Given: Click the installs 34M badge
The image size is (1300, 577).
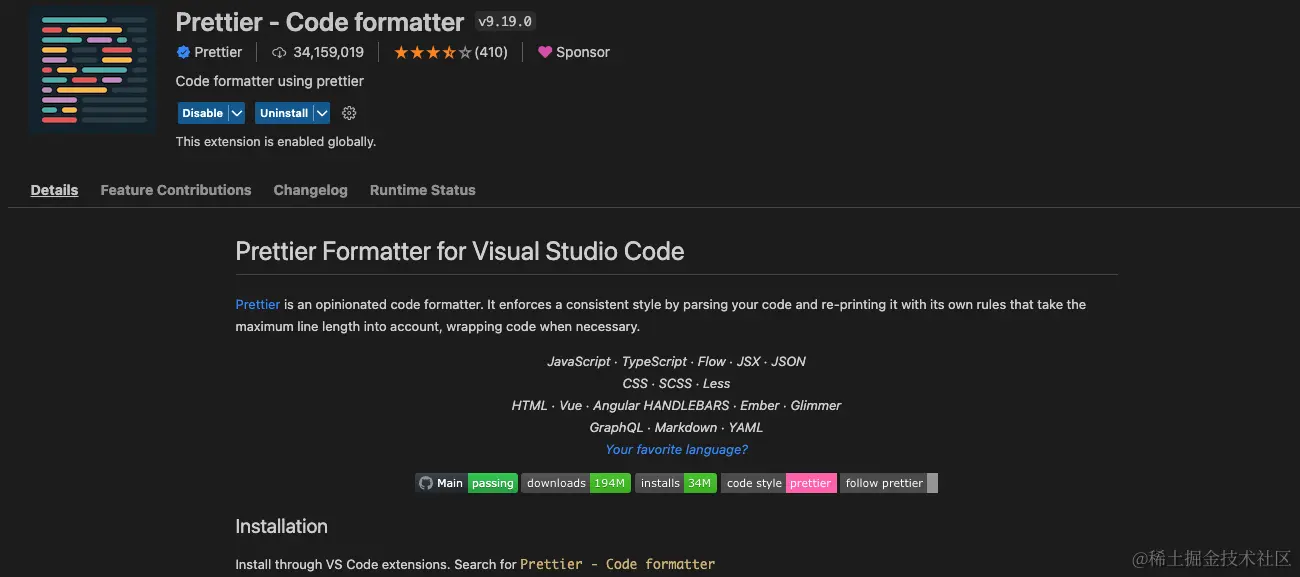Looking at the screenshot, I should (675, 483).
